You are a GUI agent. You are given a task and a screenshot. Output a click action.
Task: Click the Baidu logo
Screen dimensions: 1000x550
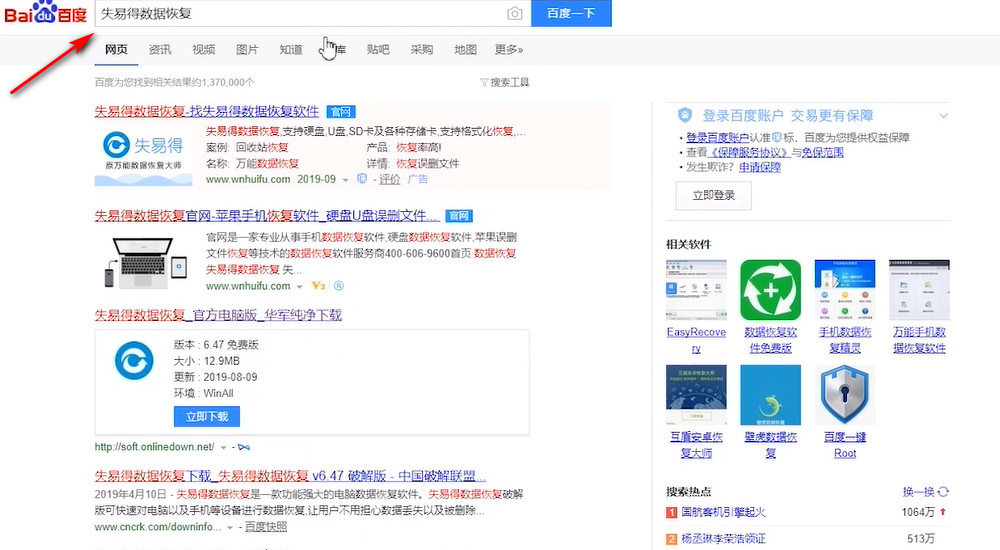point(45,13)
